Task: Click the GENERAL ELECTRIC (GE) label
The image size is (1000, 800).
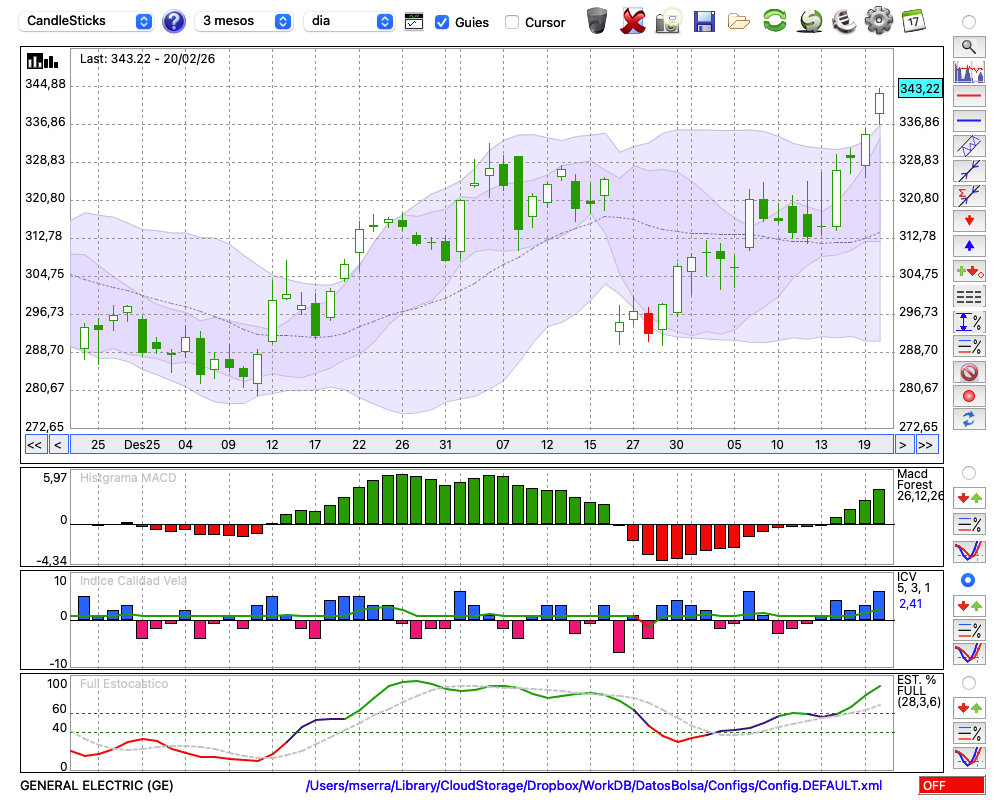Action: pyautogui.click(x=96, y=785)
